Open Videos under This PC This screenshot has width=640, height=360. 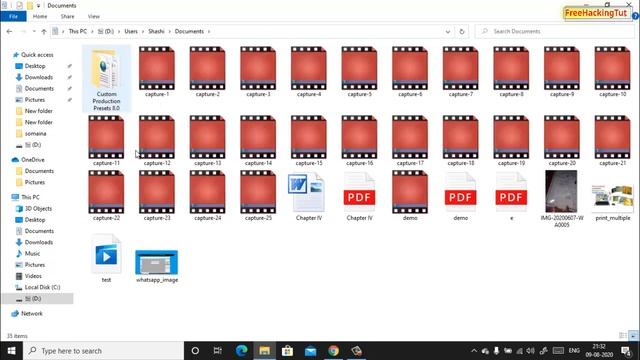33,276
